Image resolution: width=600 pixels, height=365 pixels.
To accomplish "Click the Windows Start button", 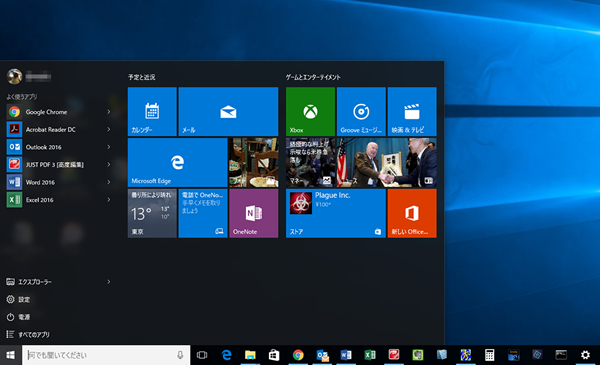I will [x=11, y=355].
